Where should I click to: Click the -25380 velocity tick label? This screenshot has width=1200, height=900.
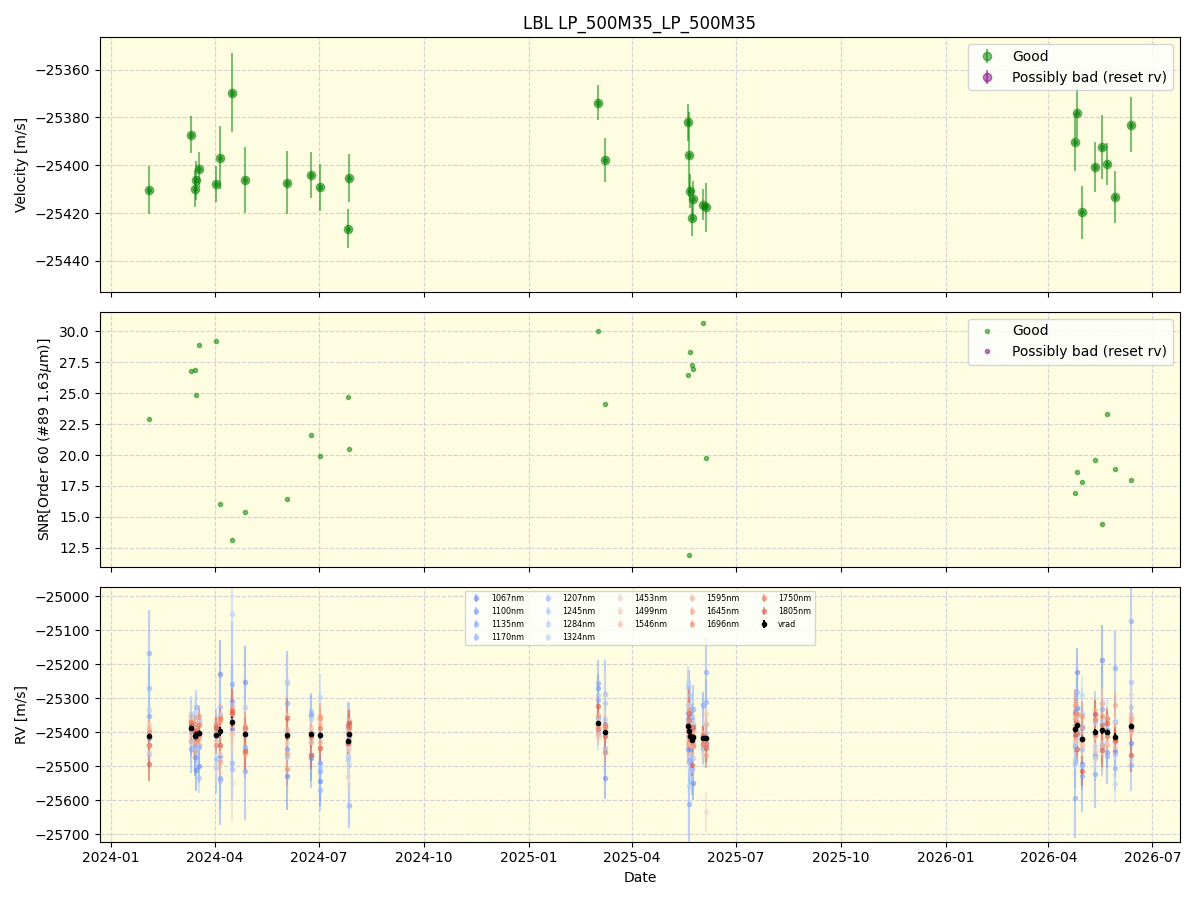(64, 118)
